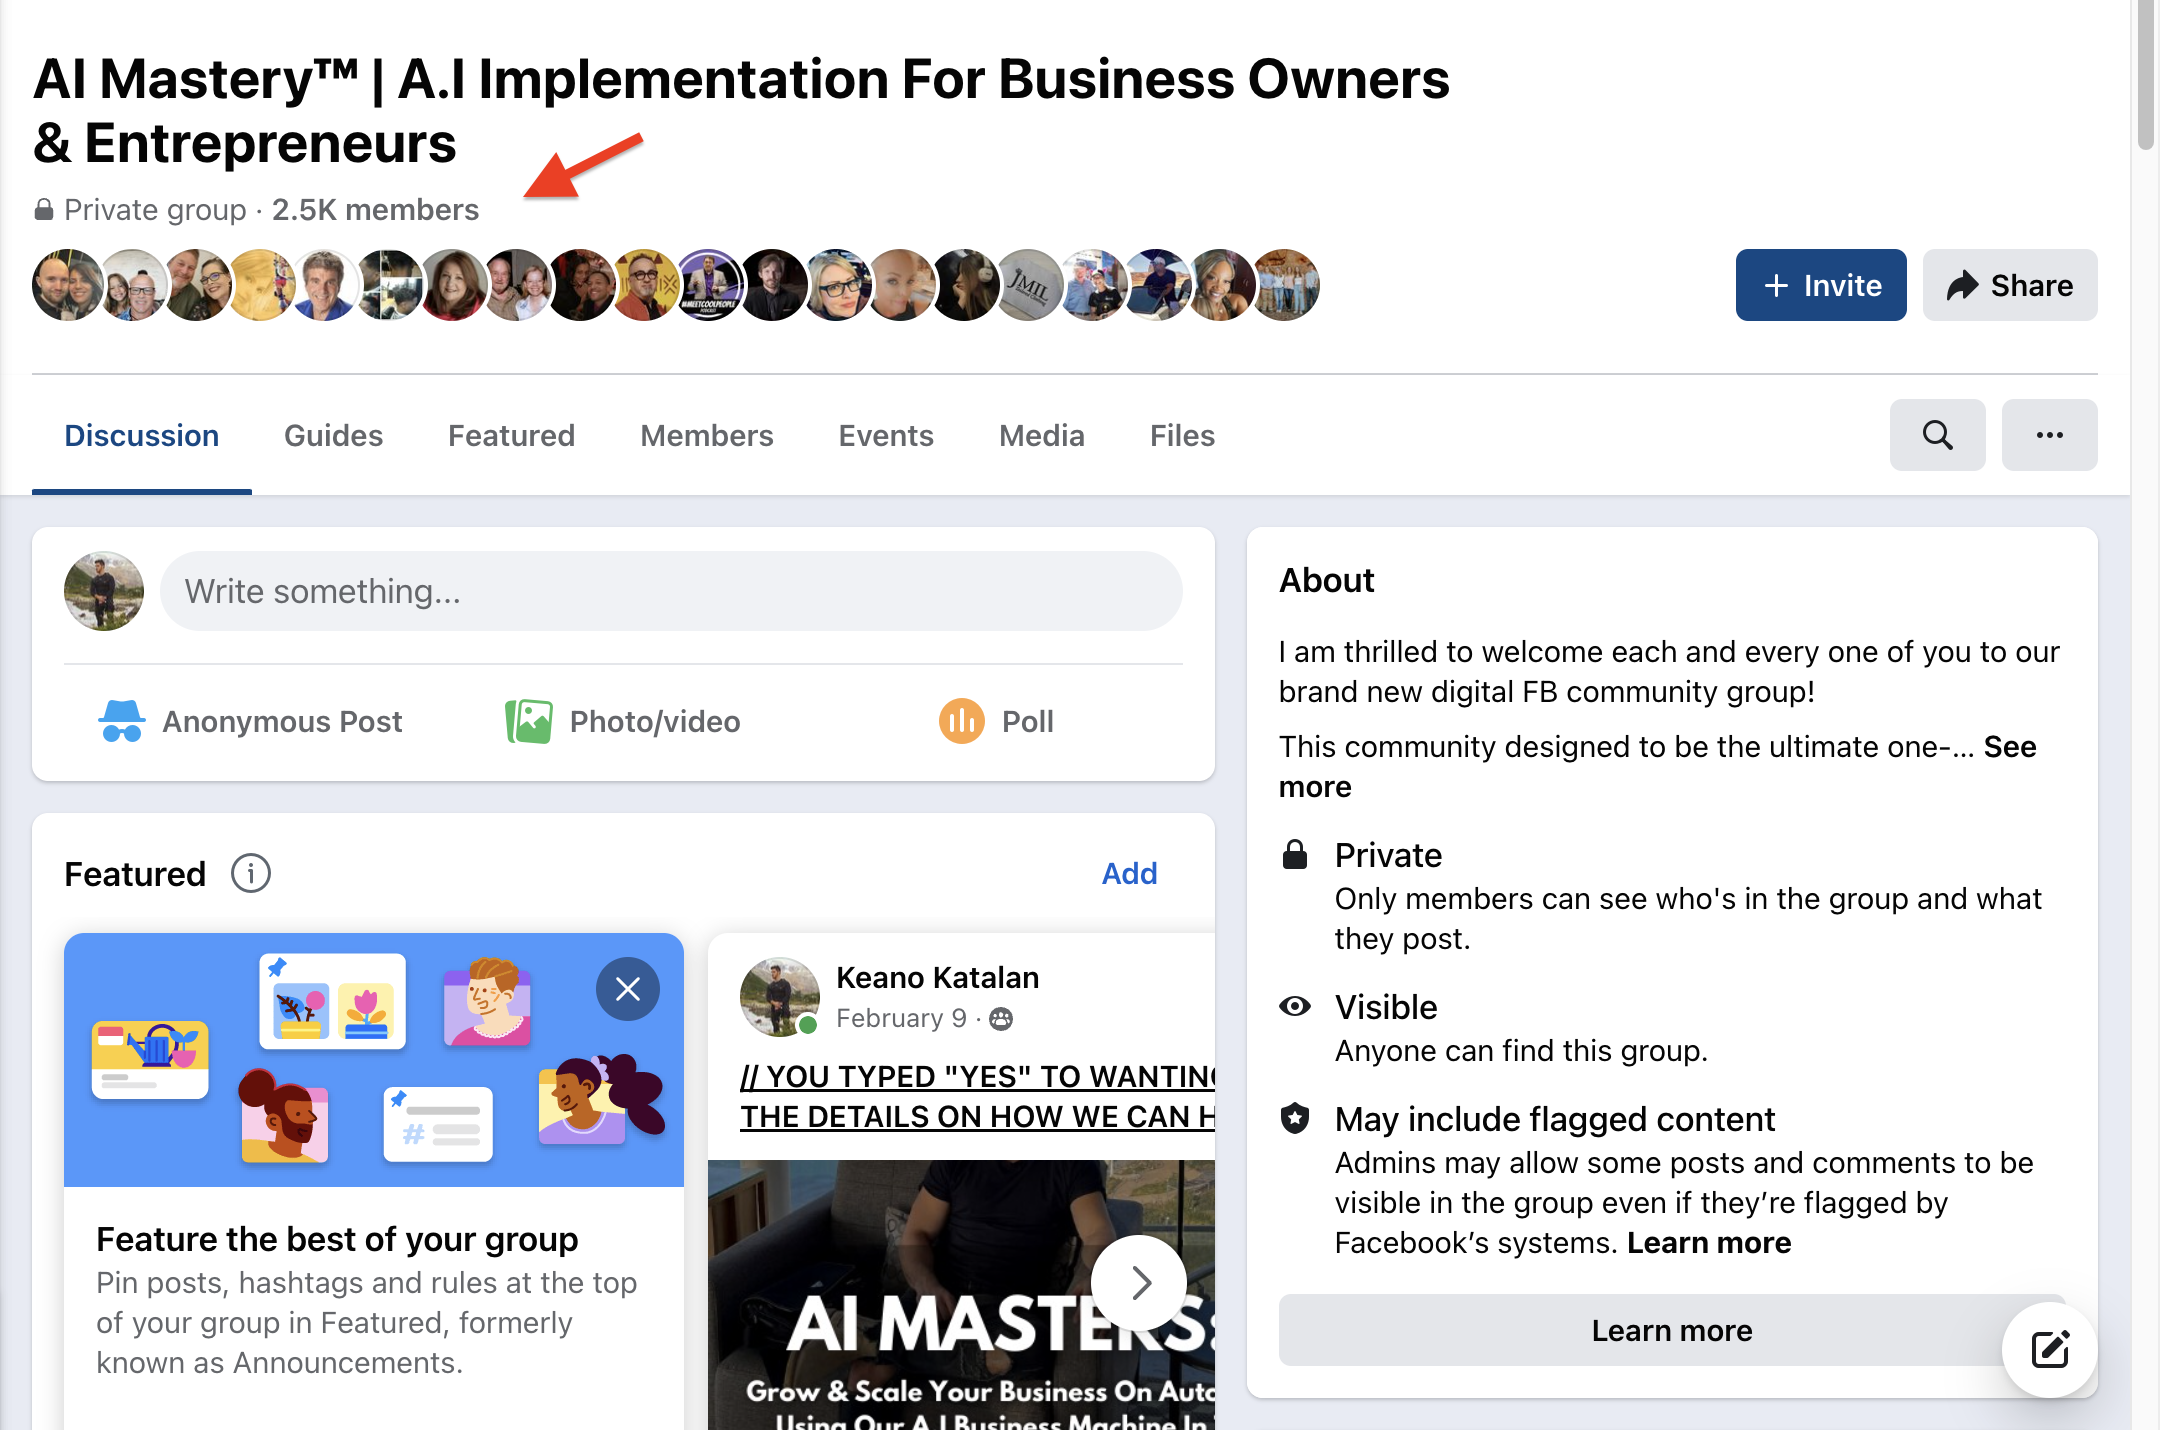This screenshot has width=2160, height=1430.
Task: Click the 'Feature the best of your group' heading
Action: [337, 1239]
